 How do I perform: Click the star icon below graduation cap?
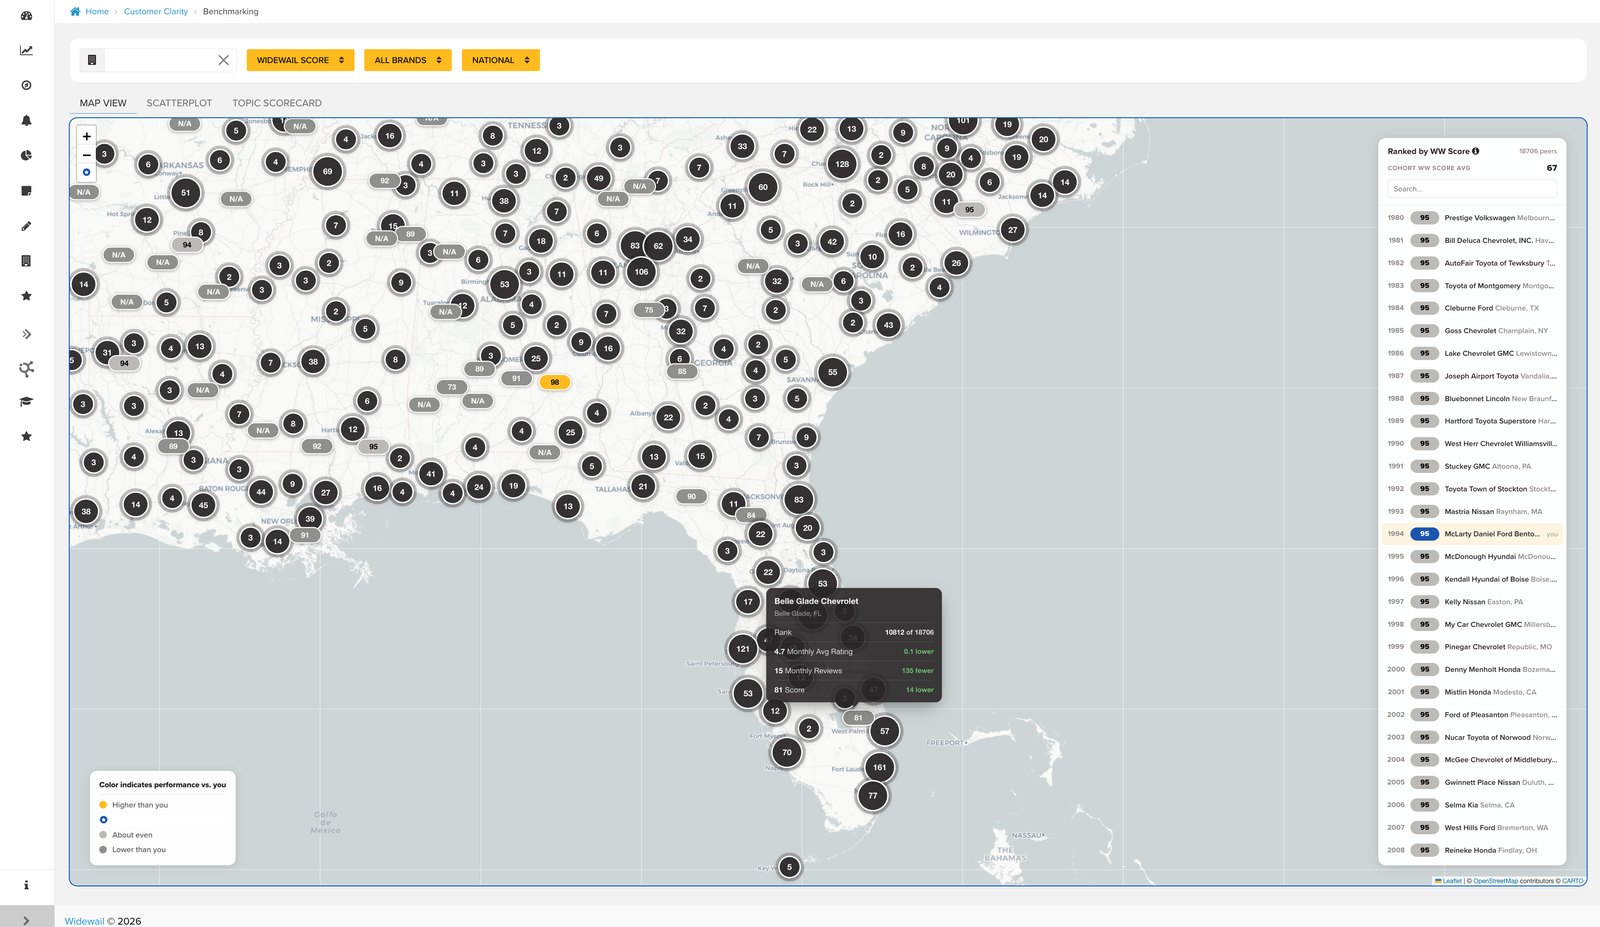tap(26, 436)
